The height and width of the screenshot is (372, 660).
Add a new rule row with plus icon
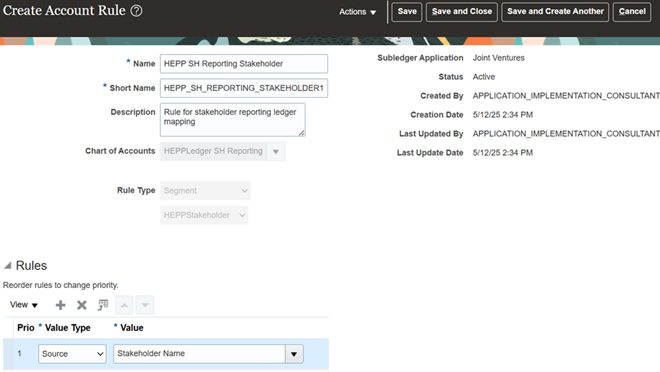pyautogui.click(x=60, y=305)
